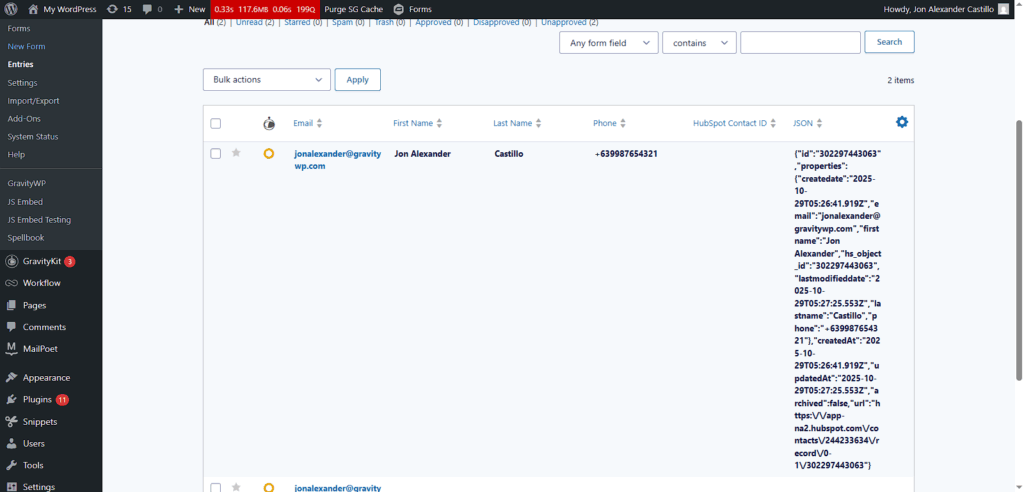The height and width of the screenshot is (492, 1024).
Task: Check the first entry row checkbox
Action: 216,154
